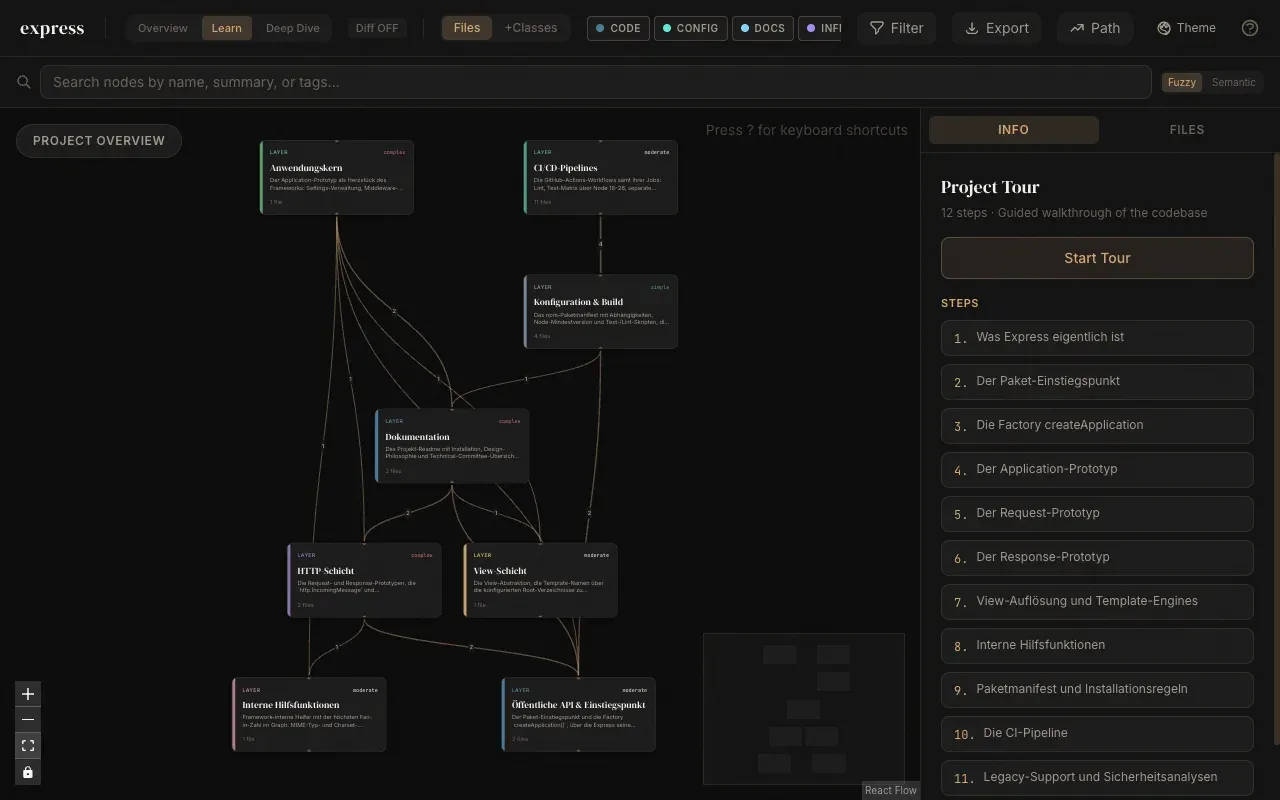Viewport: 1280px width, 800px height.
Task: Toggle the CONFIG category filter
Action: (690, 28)
